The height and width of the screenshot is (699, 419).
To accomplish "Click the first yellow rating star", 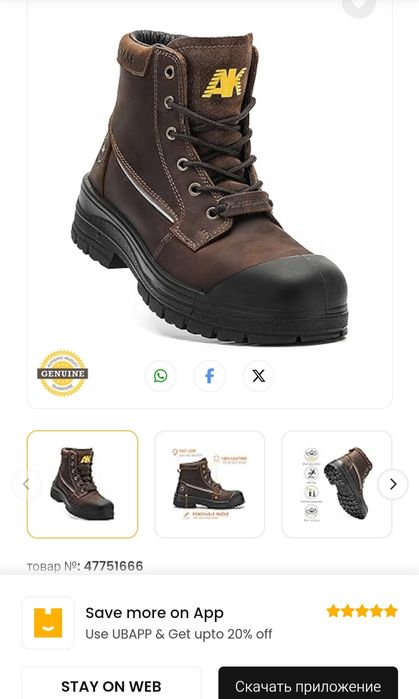I will 333,611.
